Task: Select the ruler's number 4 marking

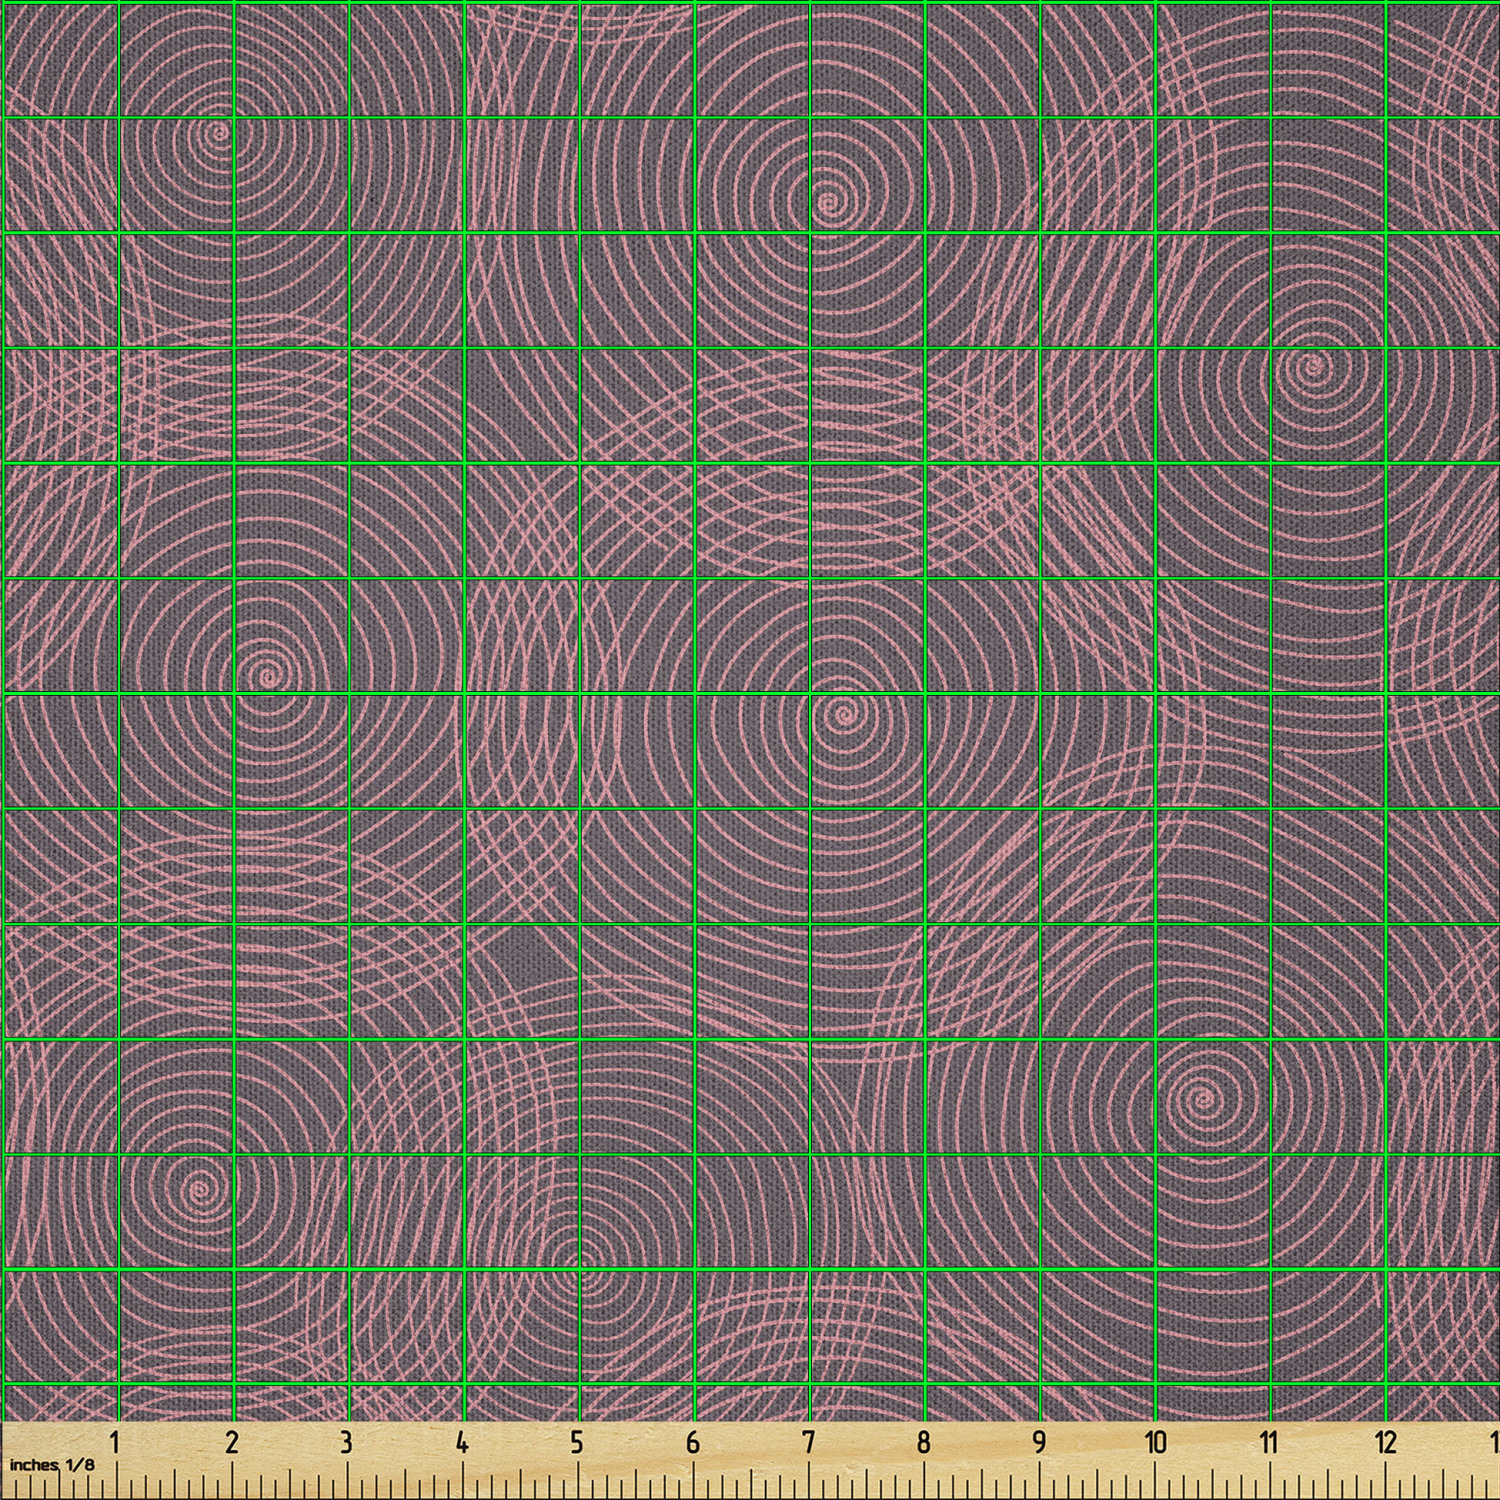Action: point(462,1442)
